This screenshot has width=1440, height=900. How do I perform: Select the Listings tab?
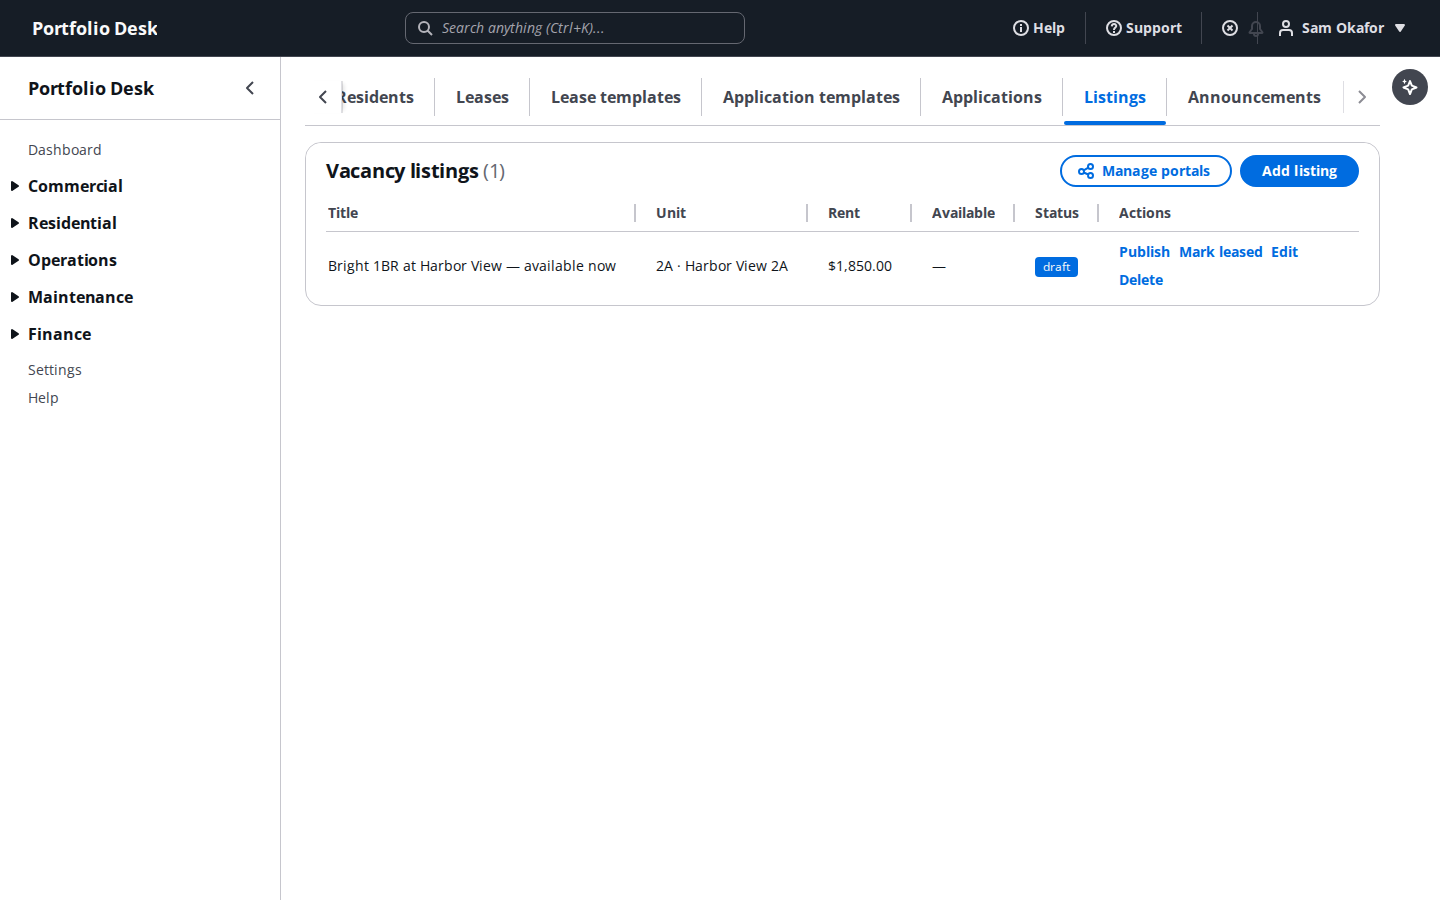1115,97
